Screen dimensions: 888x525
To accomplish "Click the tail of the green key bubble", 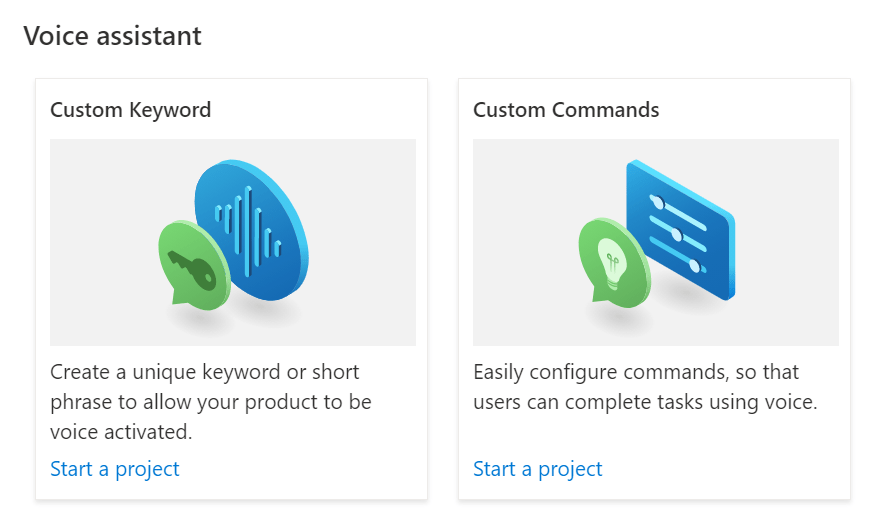I will (180, 296).
